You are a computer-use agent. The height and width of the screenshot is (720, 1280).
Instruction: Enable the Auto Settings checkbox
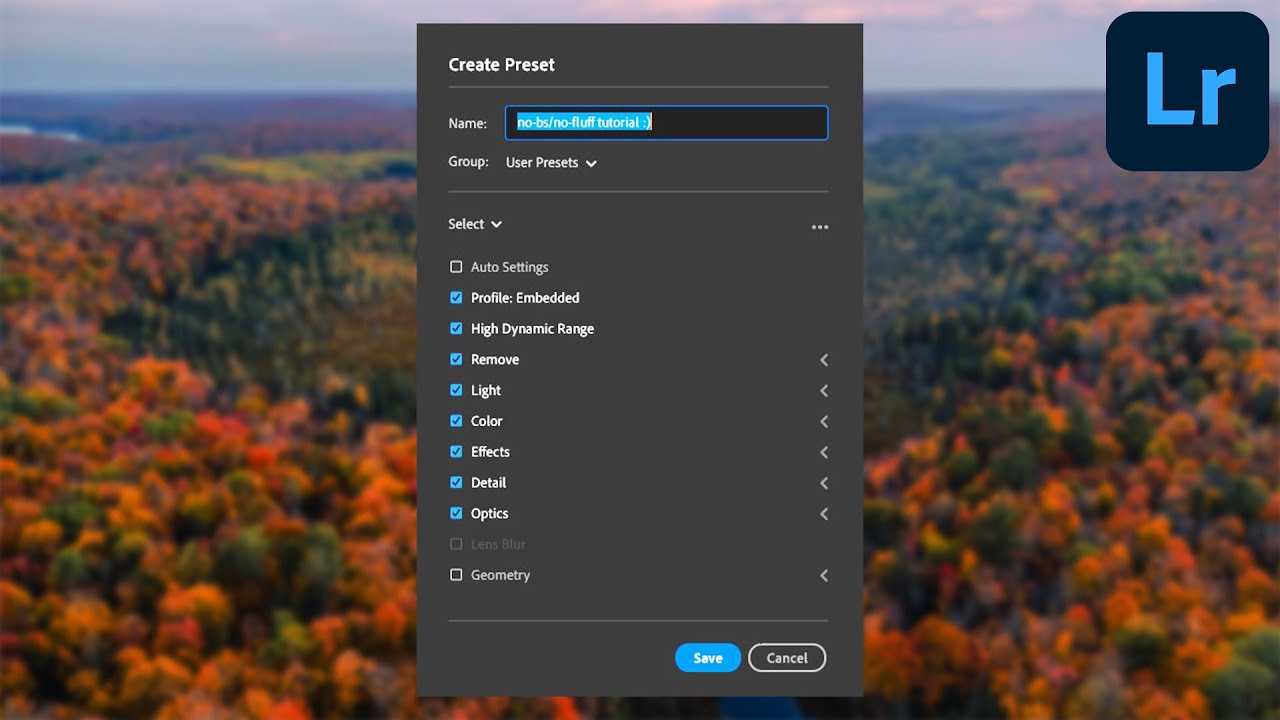point(456,267)
